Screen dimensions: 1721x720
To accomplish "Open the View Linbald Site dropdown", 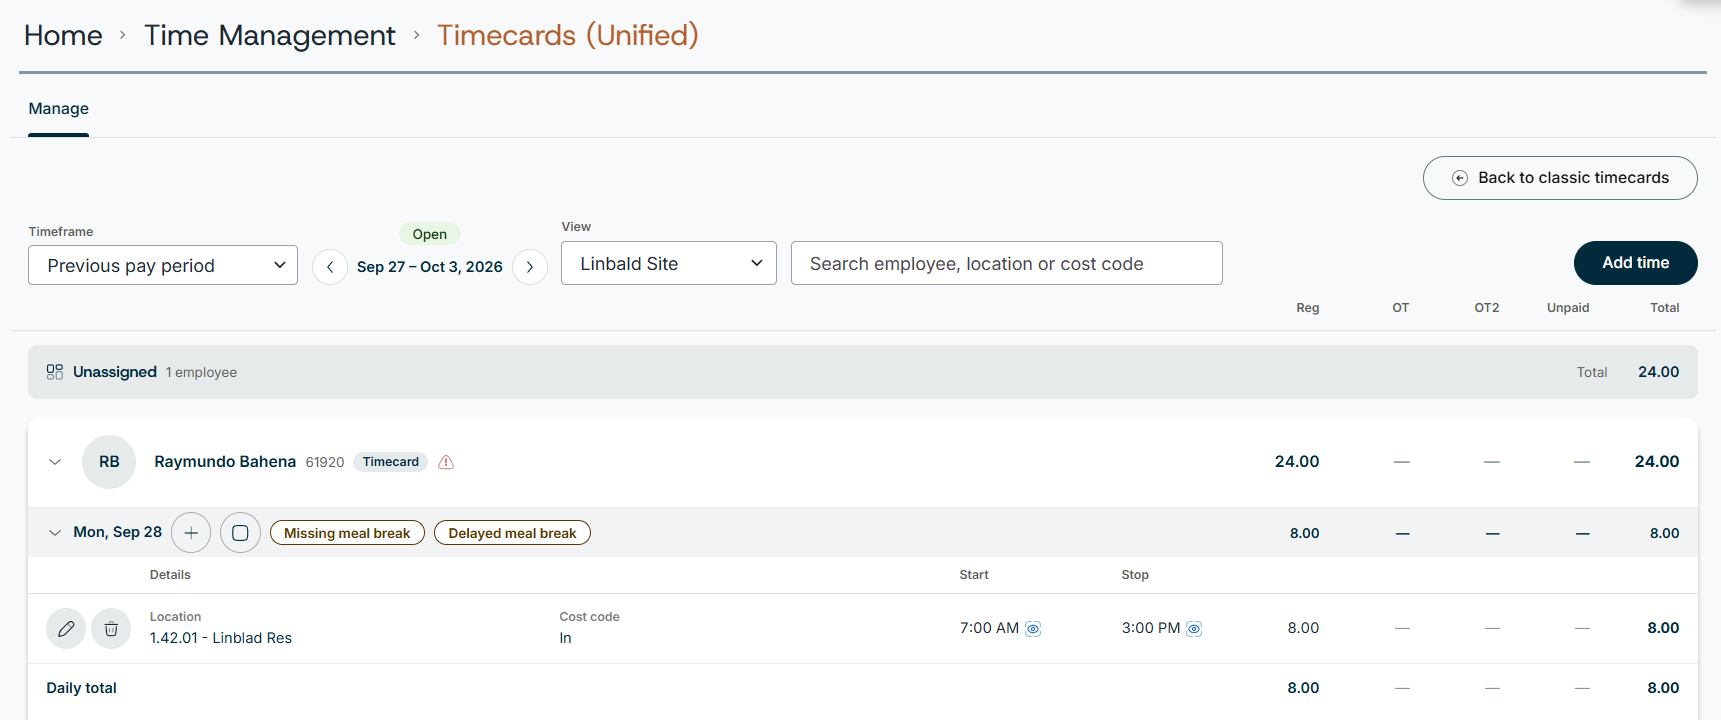I will tap(669, 263).
